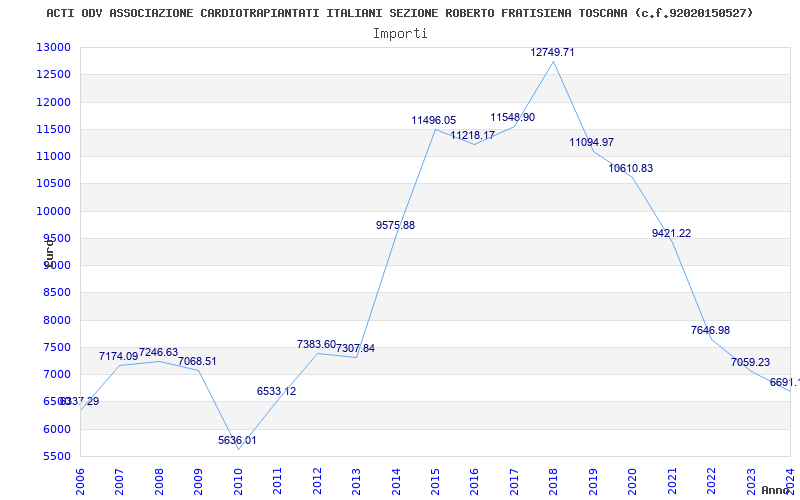Click the data label 9575.88
800x500 pixels.
[x=395, y=225]
